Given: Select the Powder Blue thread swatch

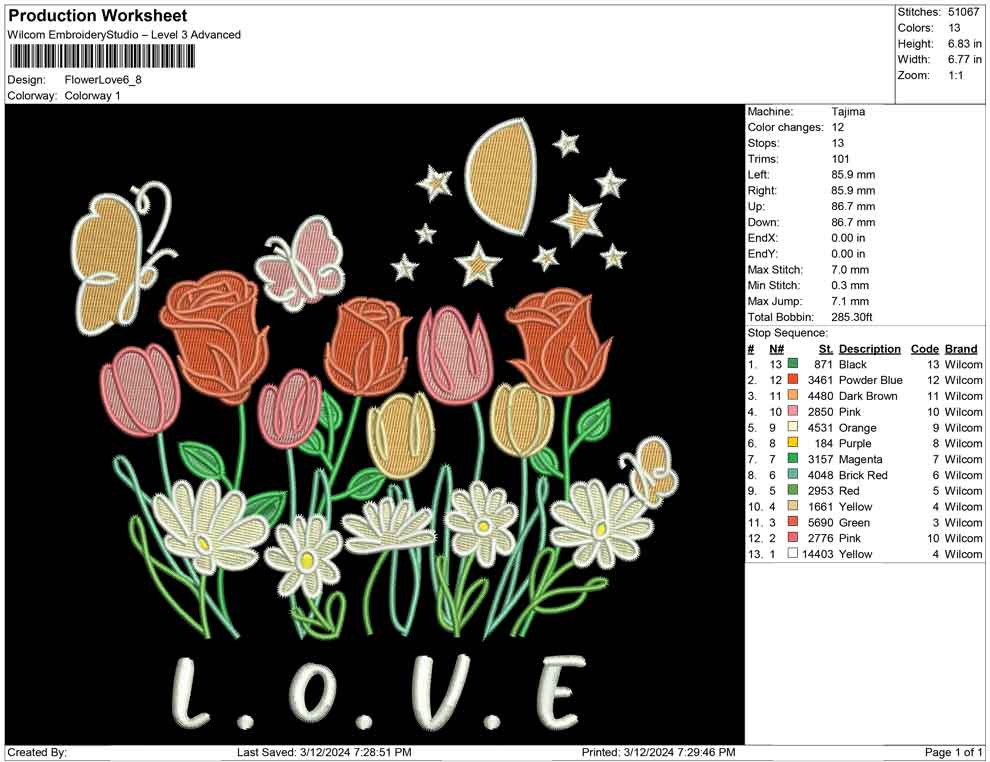Looking at the screenshot, I should [793, 381].
